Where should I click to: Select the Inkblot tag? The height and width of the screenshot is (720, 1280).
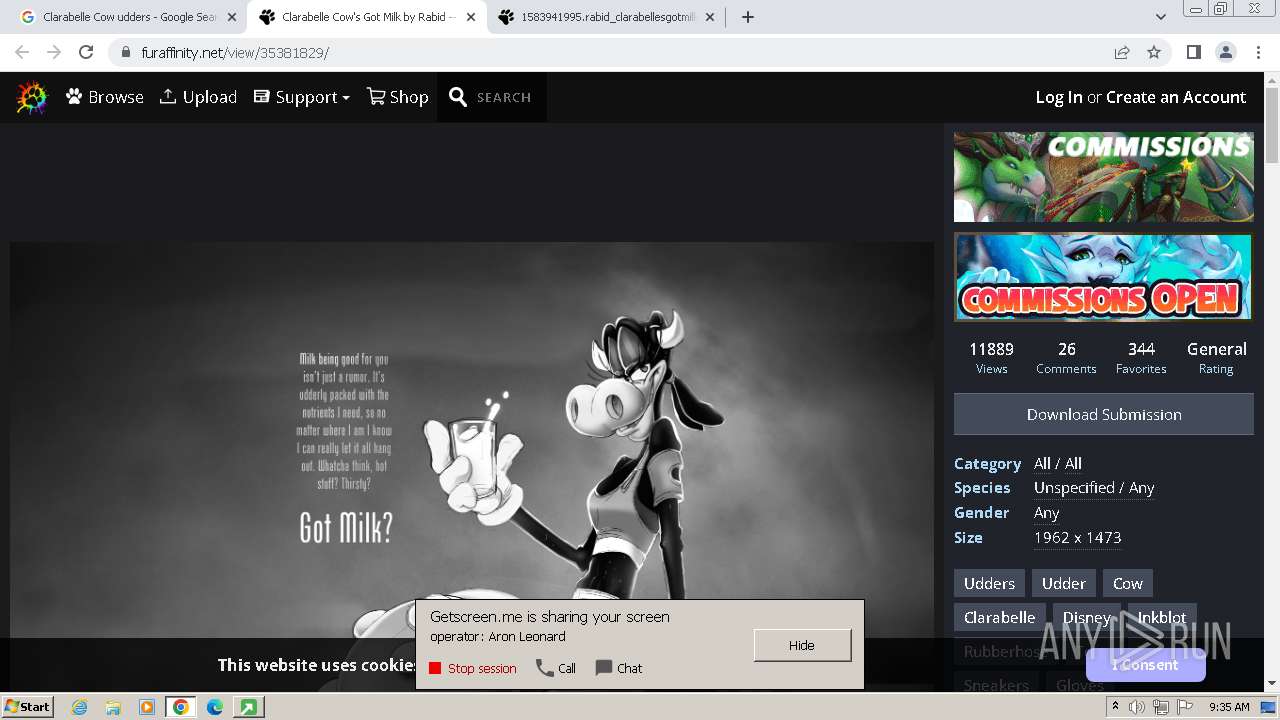coord(1162,617)
